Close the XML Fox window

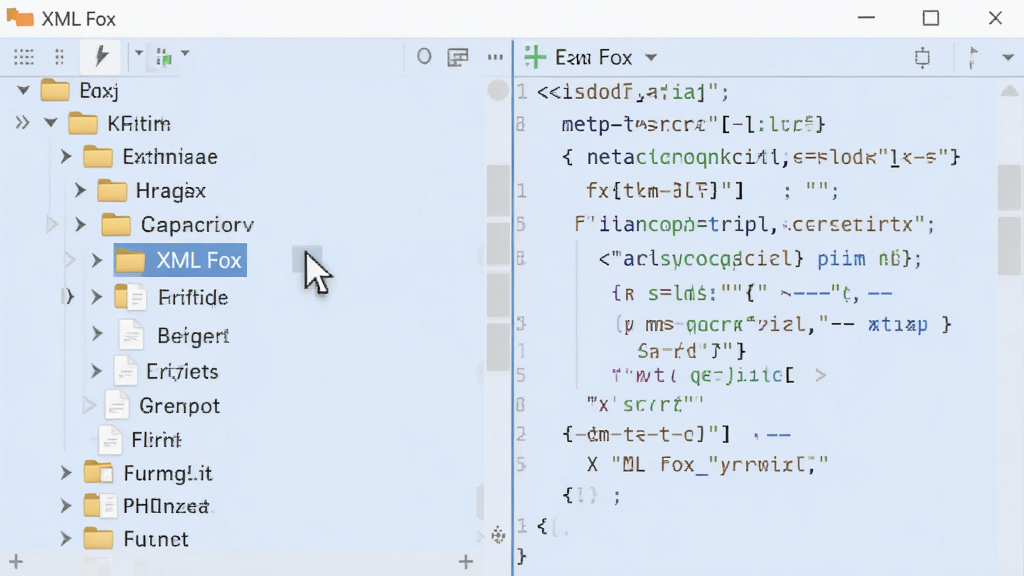[995, 18]
